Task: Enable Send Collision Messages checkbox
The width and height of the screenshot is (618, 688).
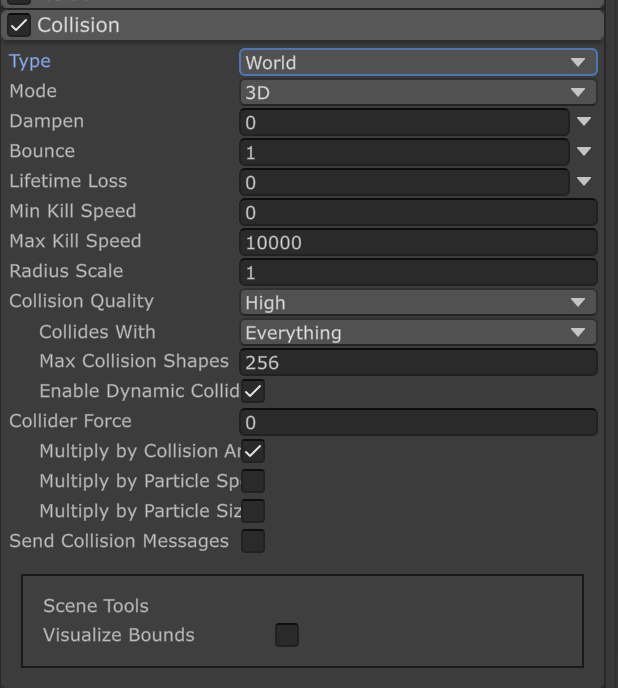Action: point(253,541)
